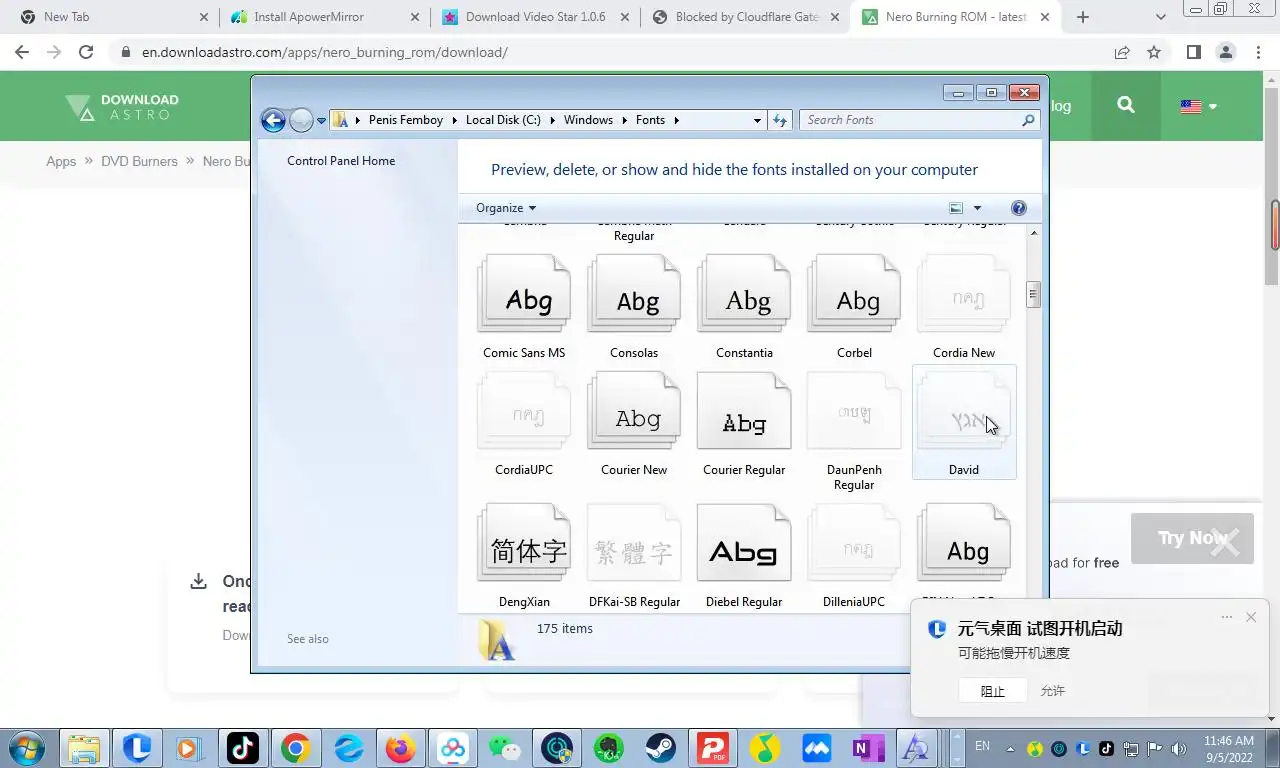Open WeChat from the taskbar

tap(504, 748)
